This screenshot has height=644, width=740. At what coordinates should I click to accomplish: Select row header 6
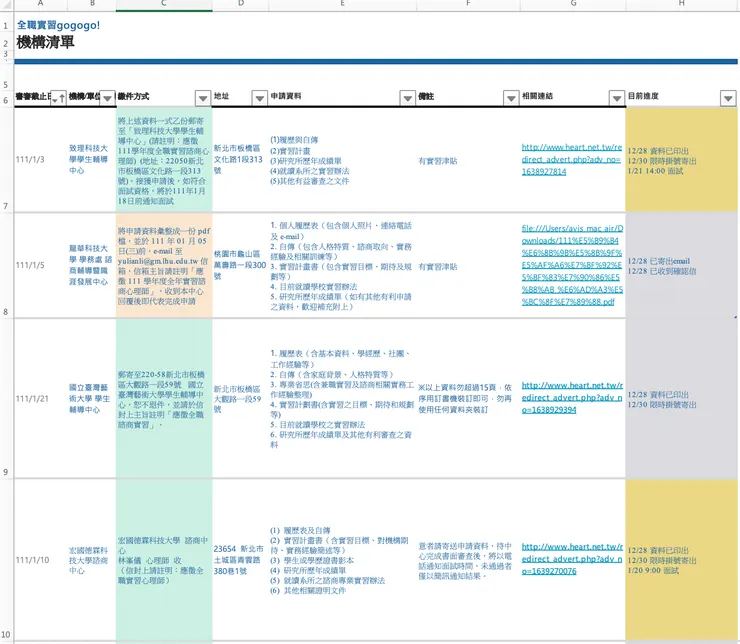tap(6, 100)
